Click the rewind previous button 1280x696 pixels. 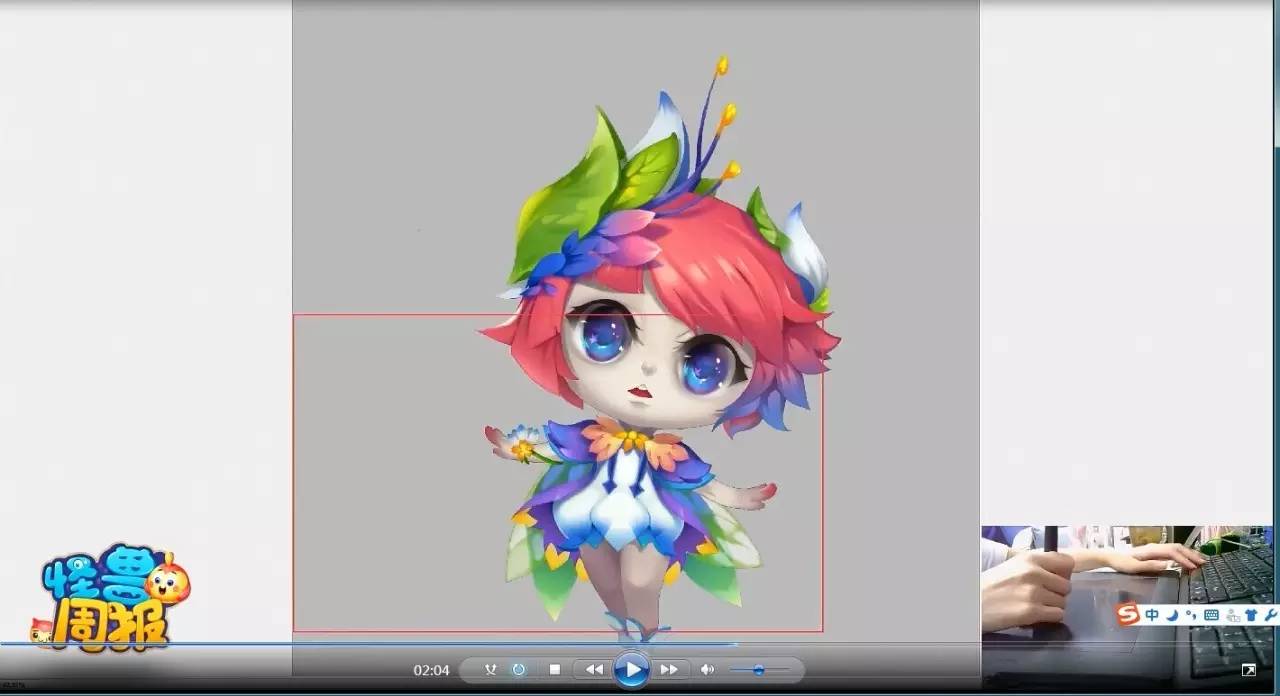click(x=594, y=669)
